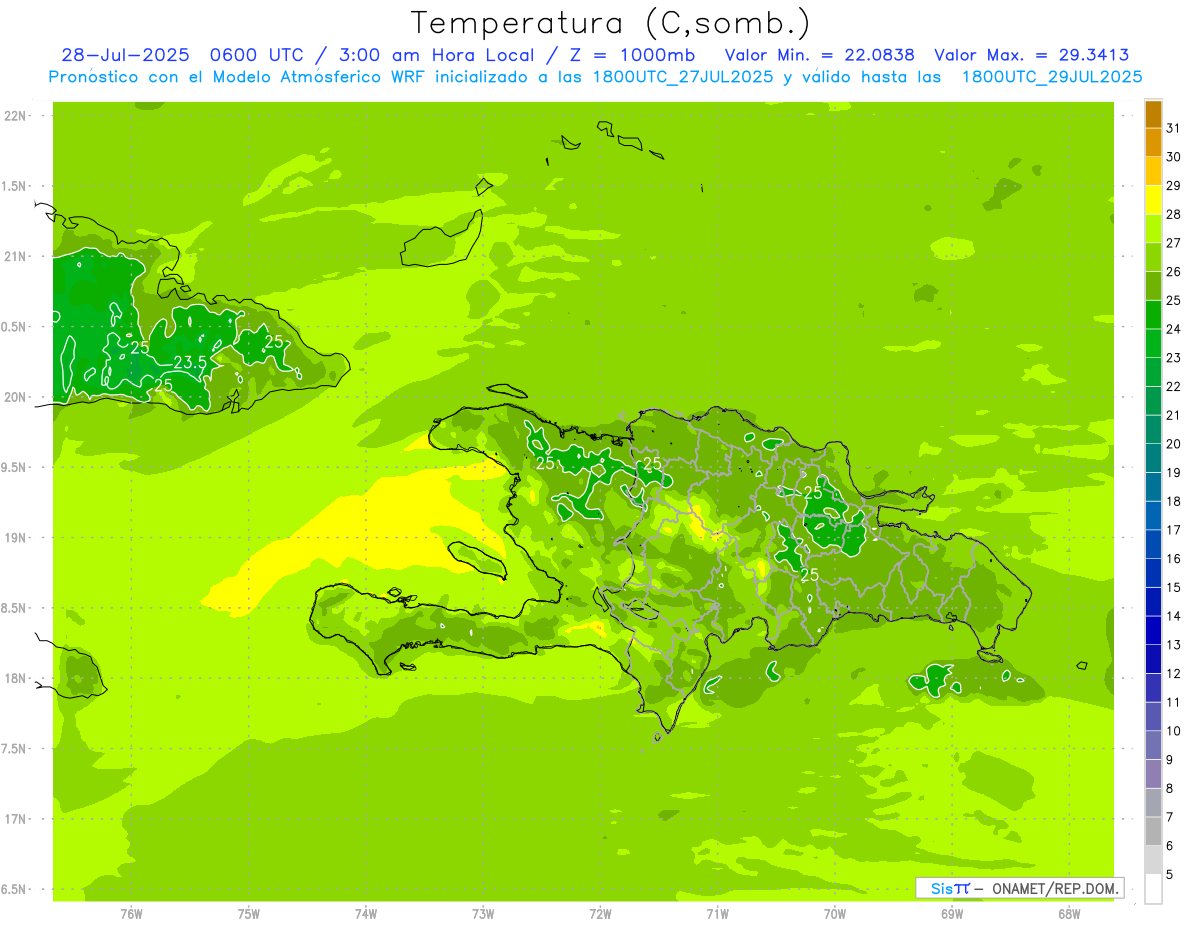Pick the blue swatch between 16 and 17
1200x927 pixels.
(1153, 545)
